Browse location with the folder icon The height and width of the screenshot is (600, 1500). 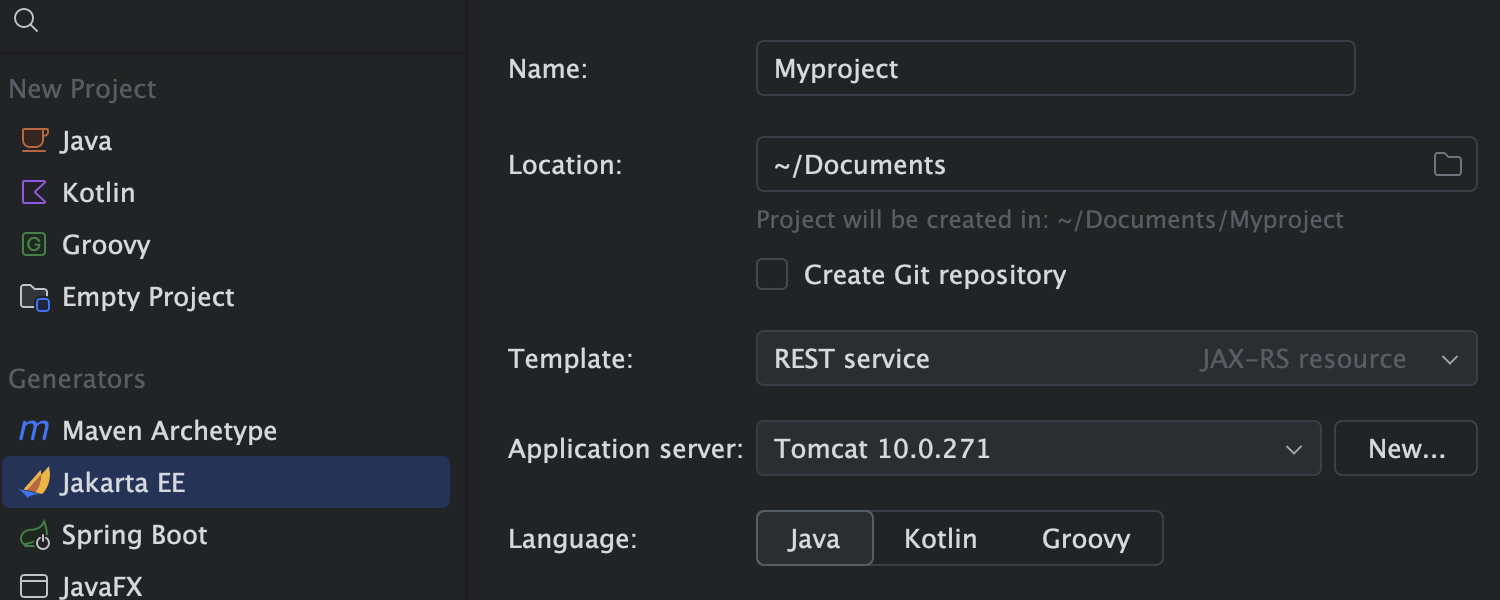click(x=1447, y=164)
